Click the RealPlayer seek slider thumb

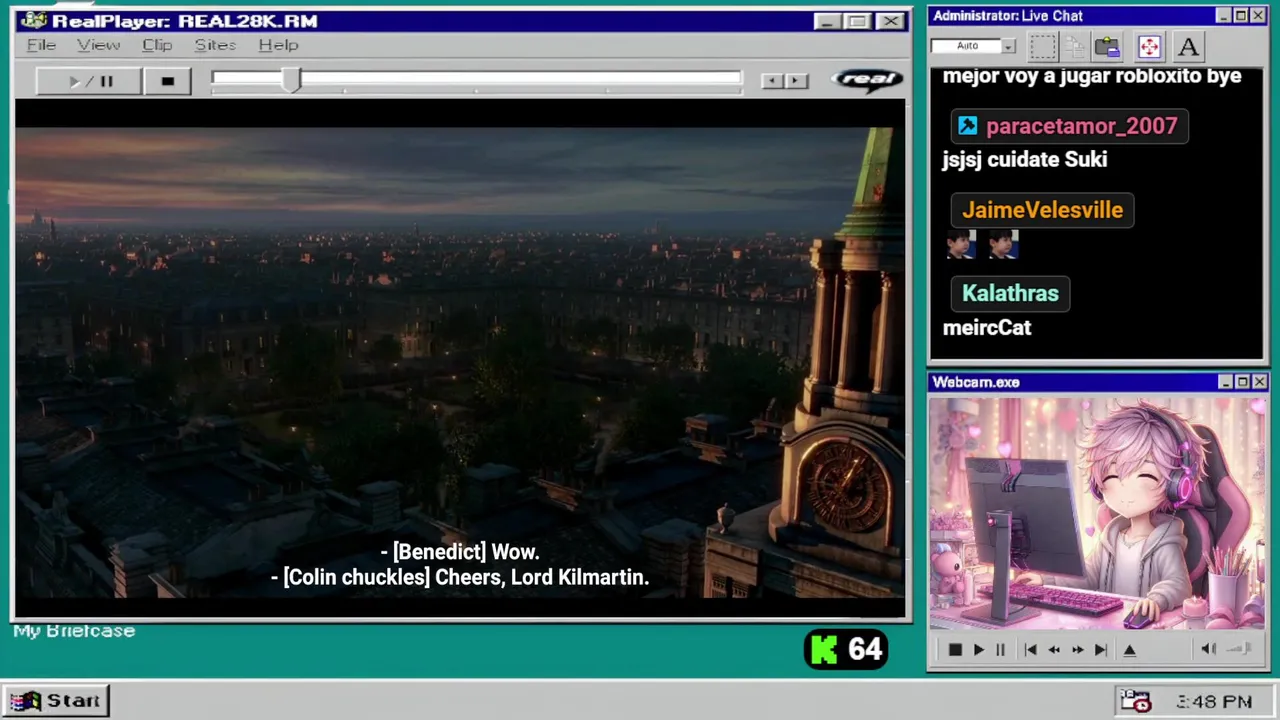[291, 81]
